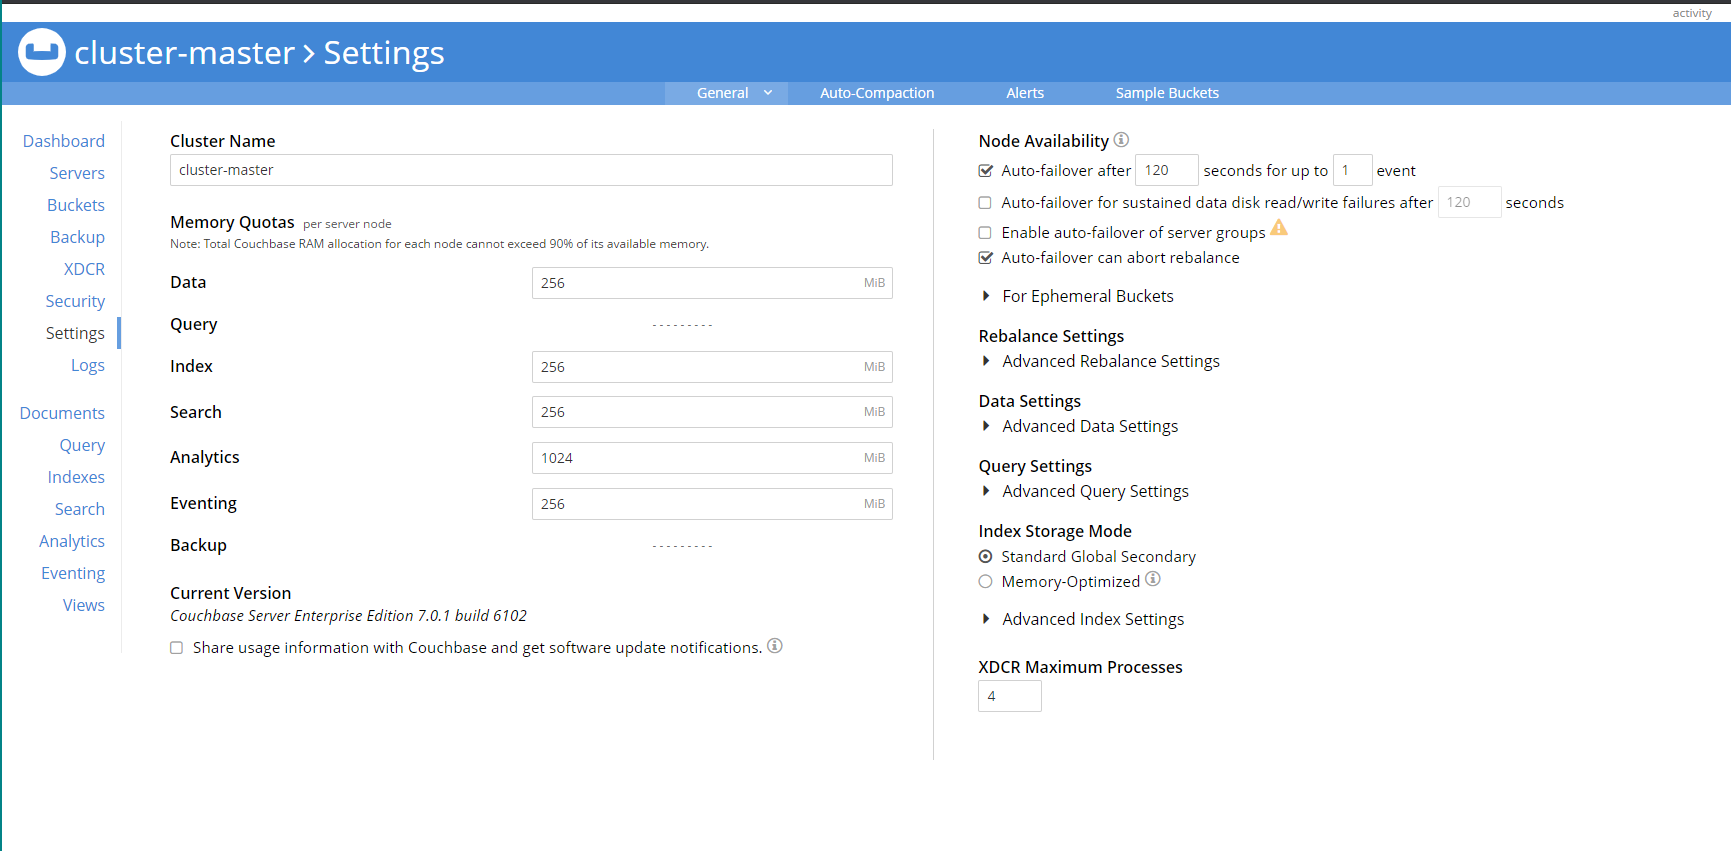1731x851 pixels.
Task: Open Query workbench from sidebar
Action: 82,445
